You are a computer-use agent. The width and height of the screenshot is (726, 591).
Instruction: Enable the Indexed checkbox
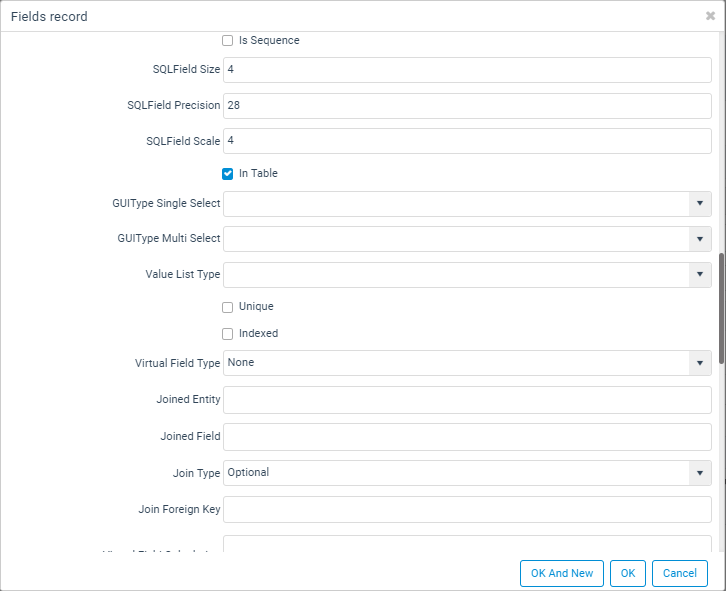tap(227, 334)
